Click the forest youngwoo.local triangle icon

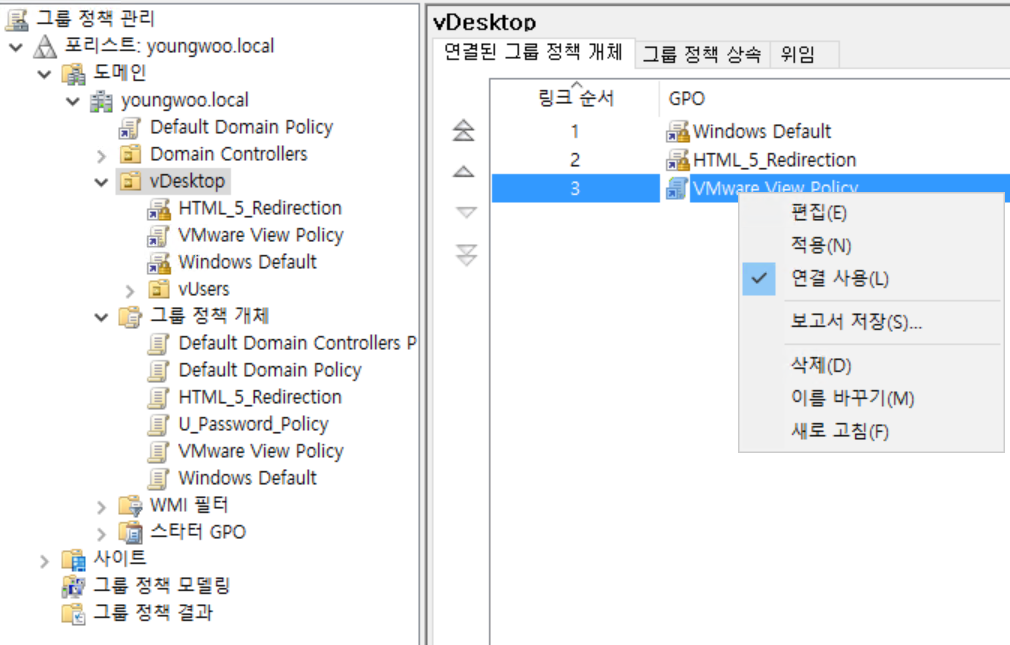(x=45, y=46)
